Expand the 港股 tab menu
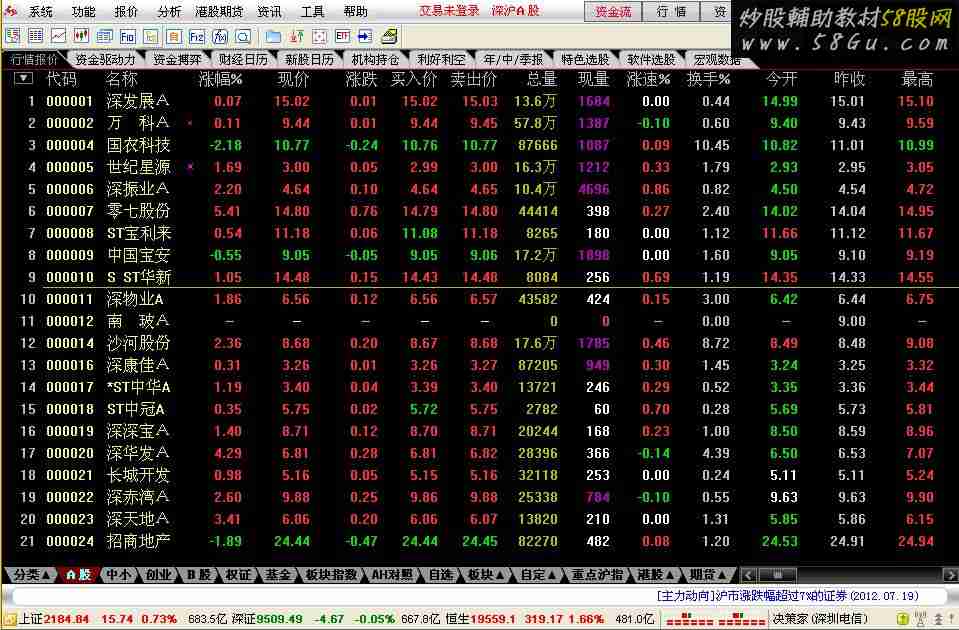This screenshot has width=959, height=630. point(656,575)
